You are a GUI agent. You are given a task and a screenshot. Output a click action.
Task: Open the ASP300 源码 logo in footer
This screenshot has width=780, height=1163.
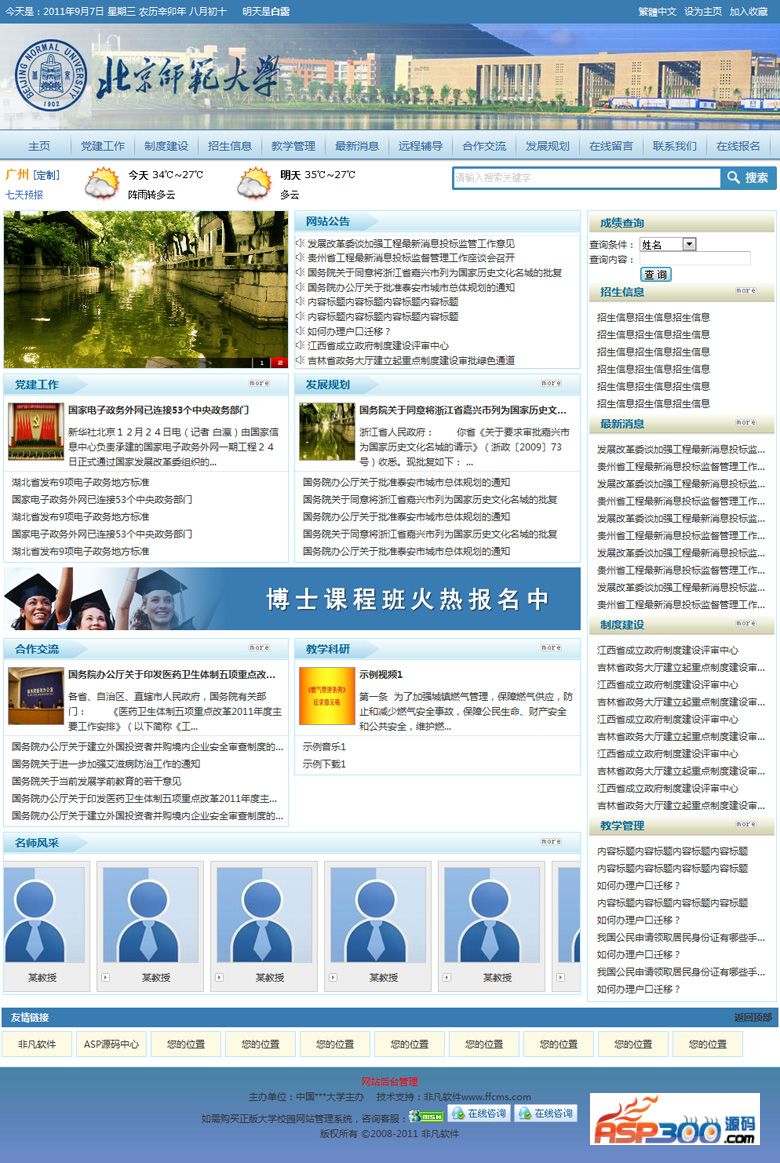674,1119
